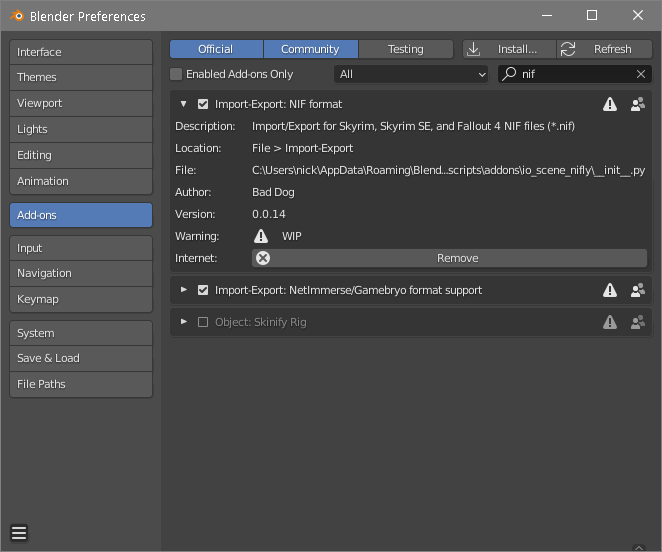Image resolution: width=662 pixels, height=552 pixels.
Task: Close the Blender Preferences window
Action: point(638,16)
